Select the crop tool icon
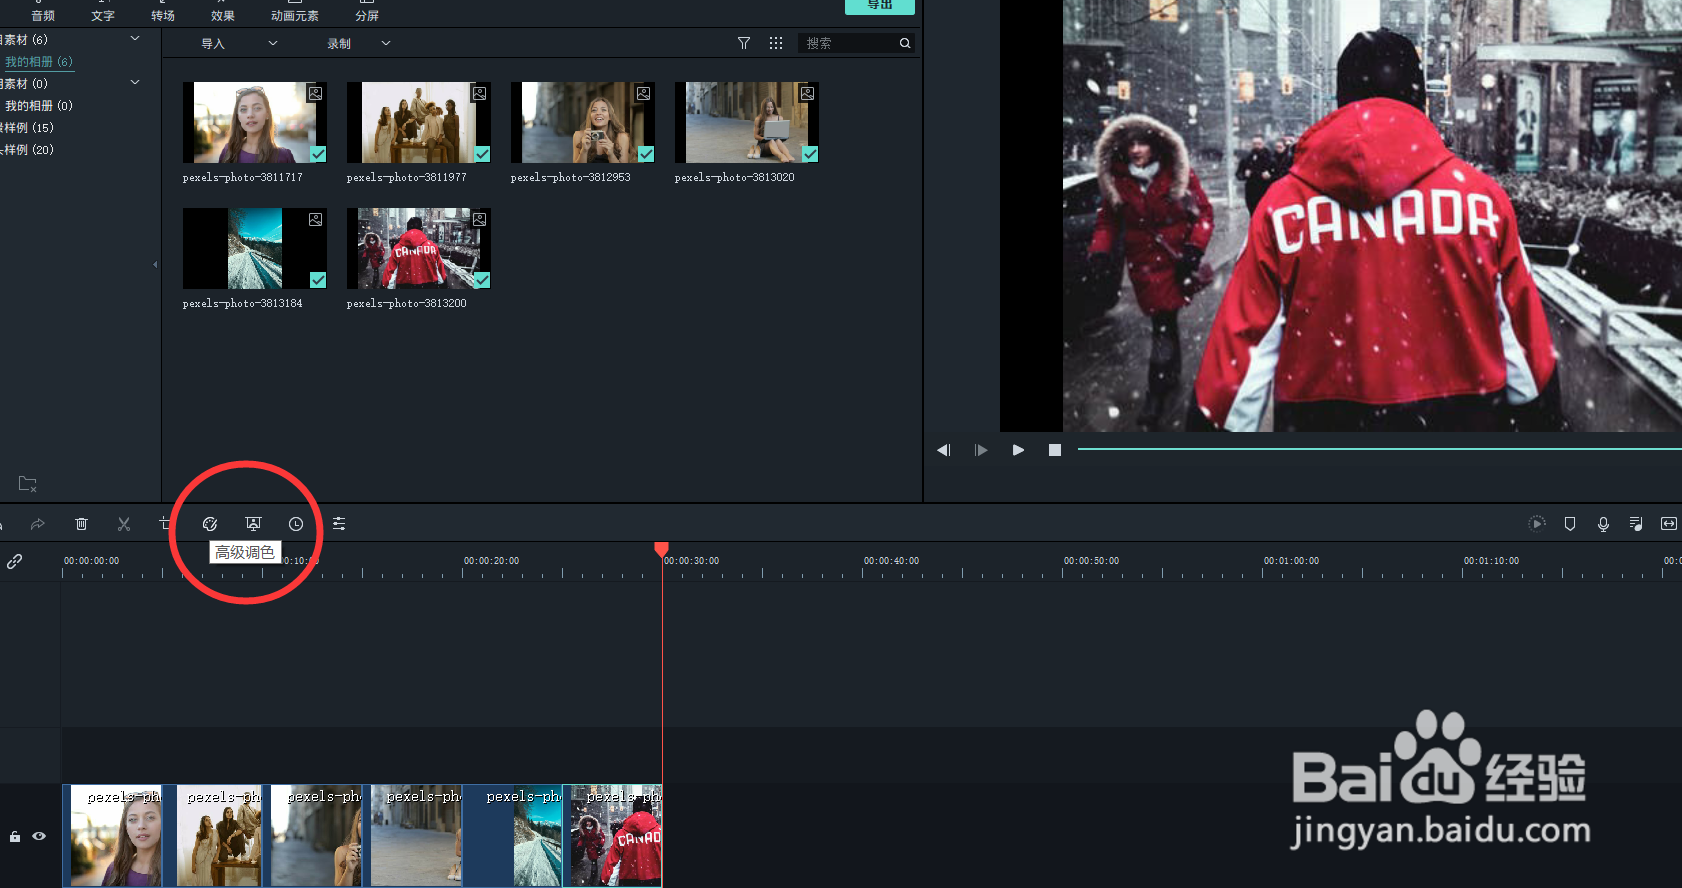 pos(165,523)
